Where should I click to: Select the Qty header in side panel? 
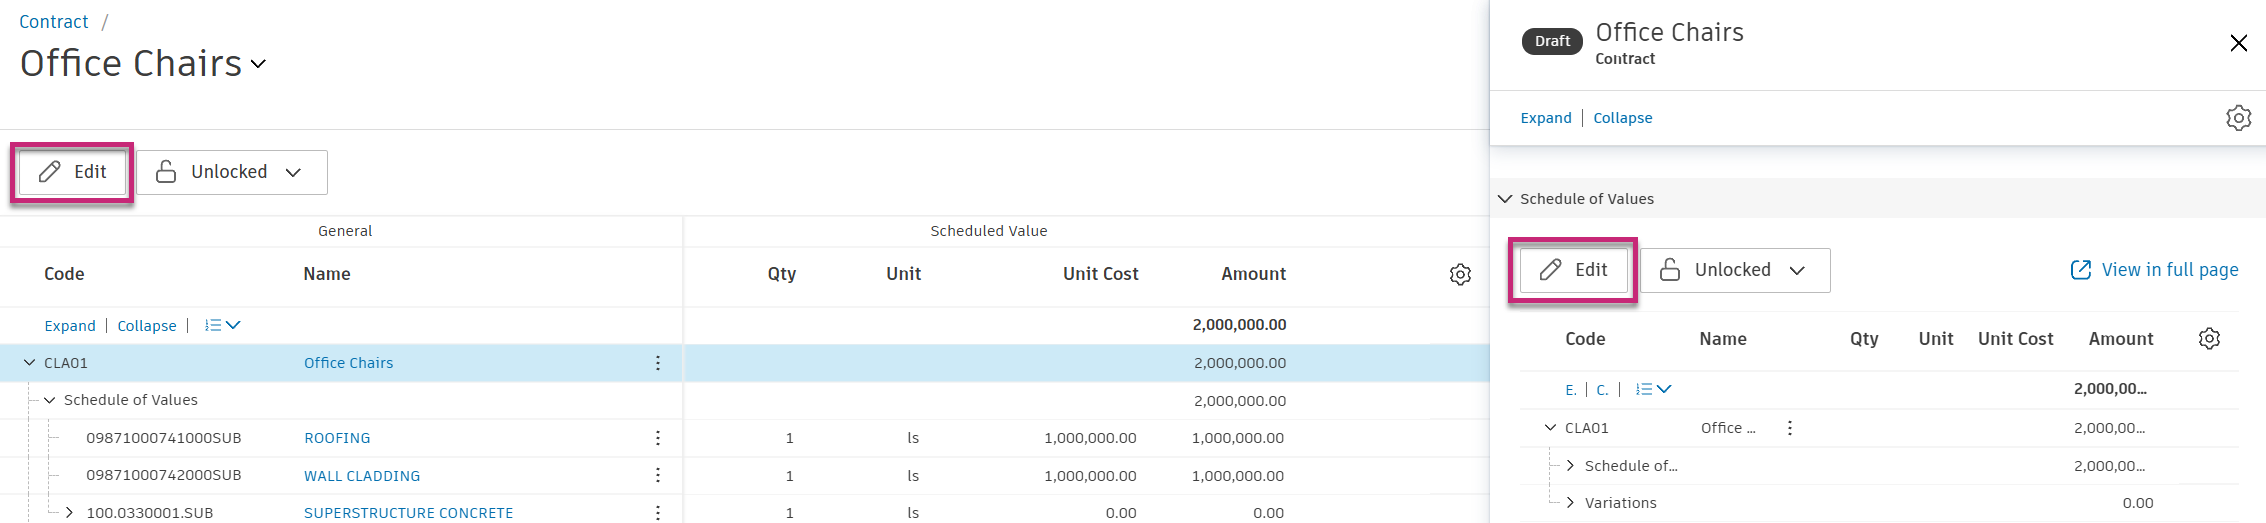(1864, 339)
